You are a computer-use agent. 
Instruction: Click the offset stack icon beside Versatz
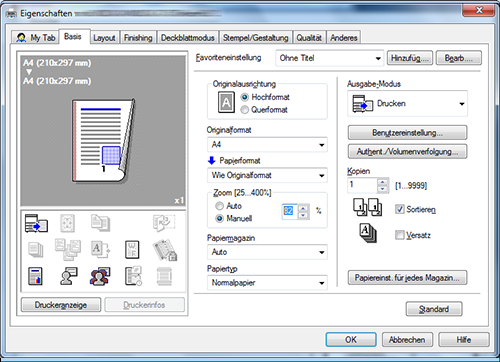[x=368, y=233]
